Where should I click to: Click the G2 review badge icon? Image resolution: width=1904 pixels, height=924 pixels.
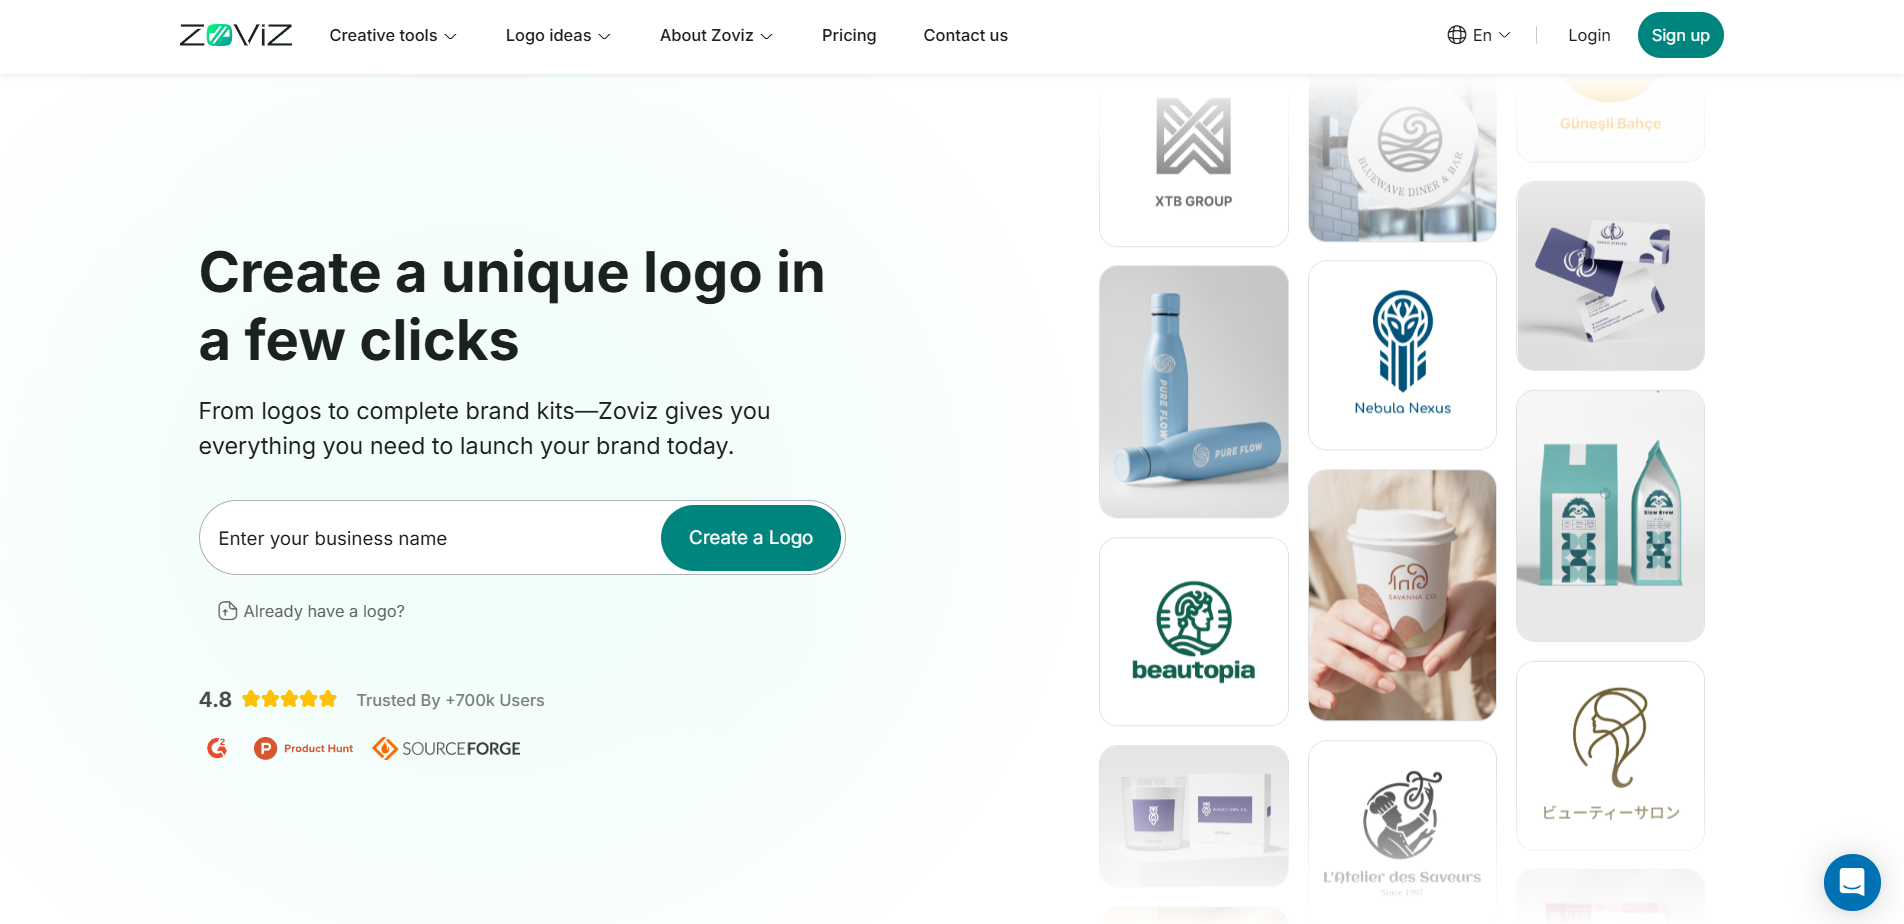[217, 748]
